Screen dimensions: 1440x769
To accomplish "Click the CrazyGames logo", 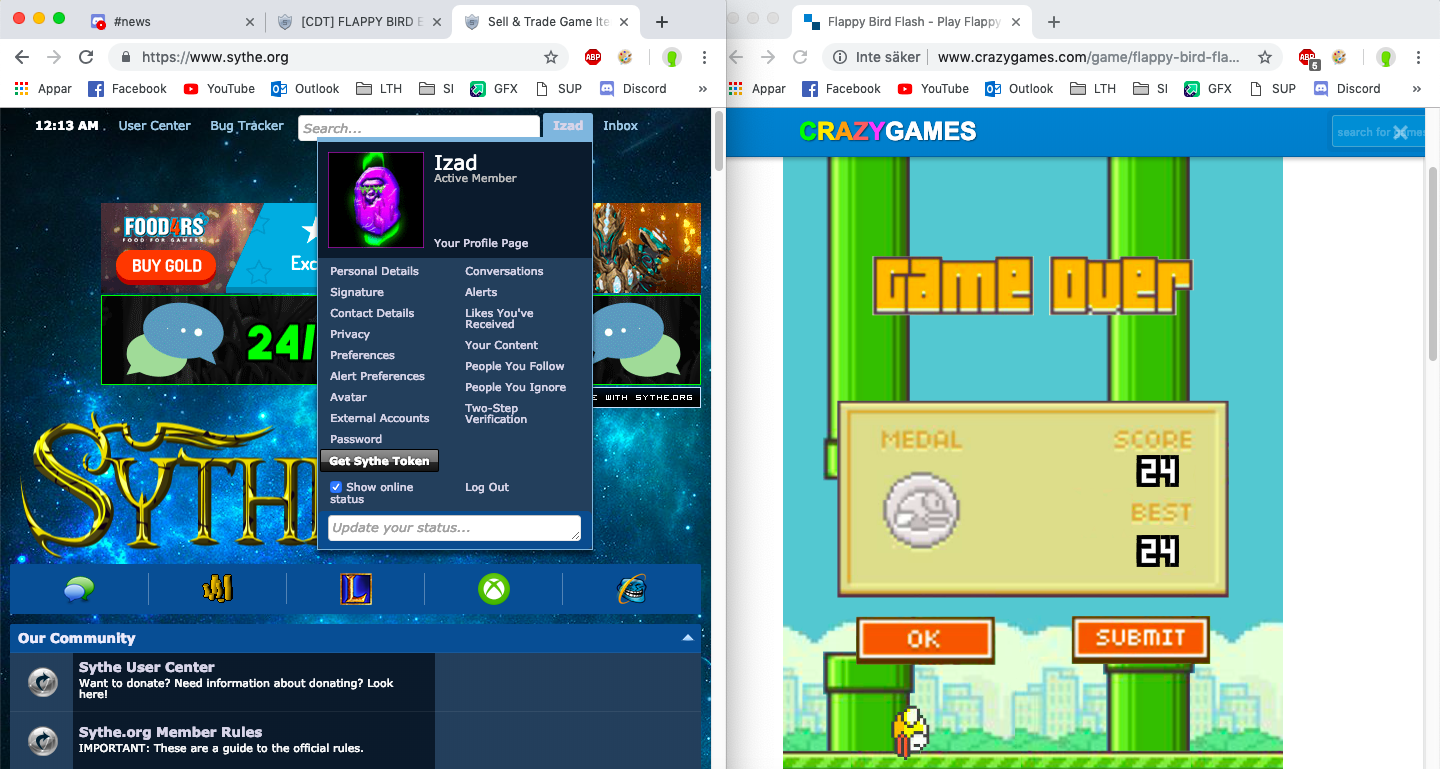I will coord(887,131).
